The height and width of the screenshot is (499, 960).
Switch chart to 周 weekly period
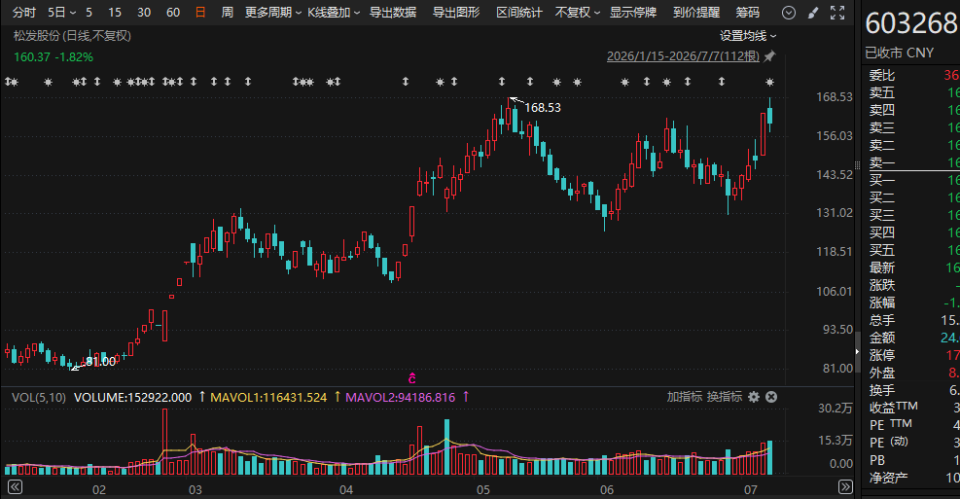pyautogui.click(x=227, y=12)
